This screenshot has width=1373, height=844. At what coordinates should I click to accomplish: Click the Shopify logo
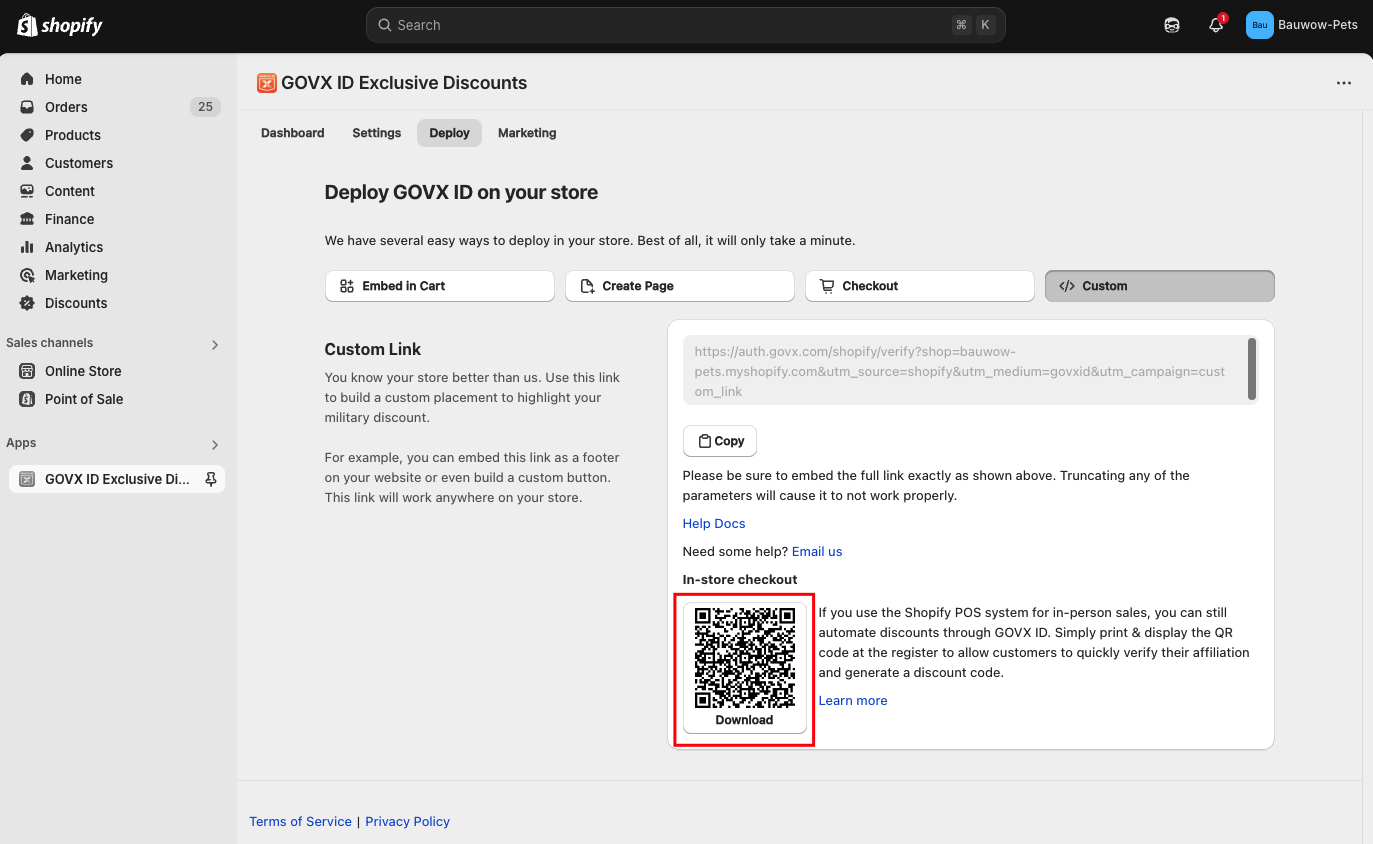(x=60, y=25)
